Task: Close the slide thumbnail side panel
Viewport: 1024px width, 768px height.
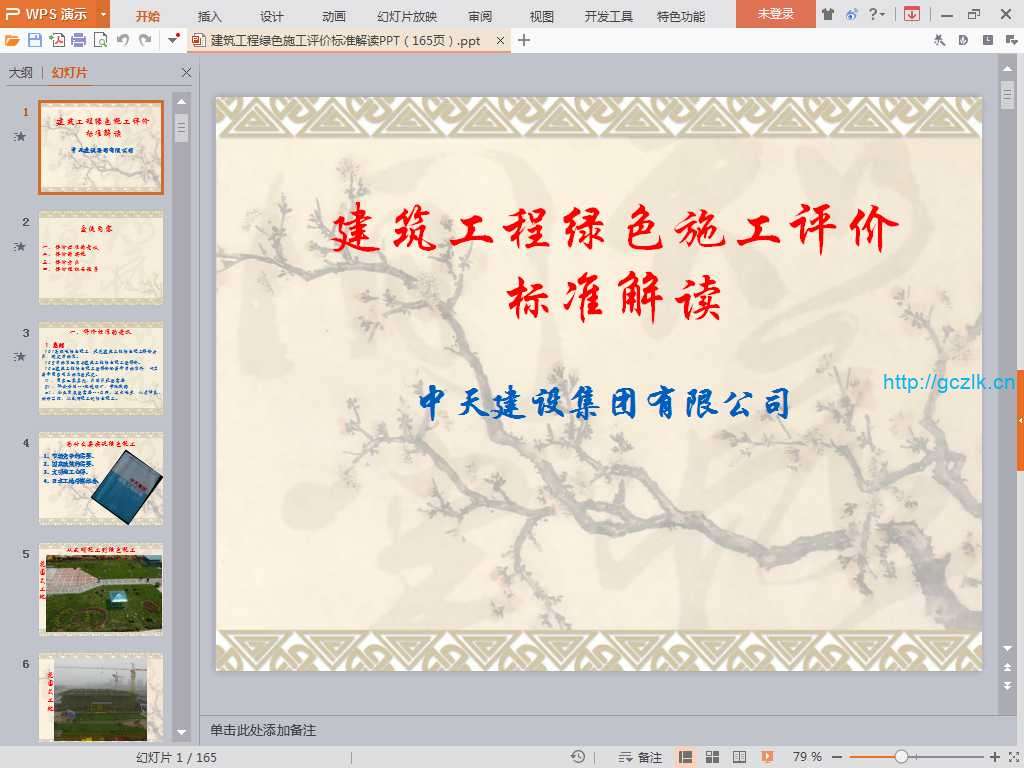Action: [x=186, y=73]
